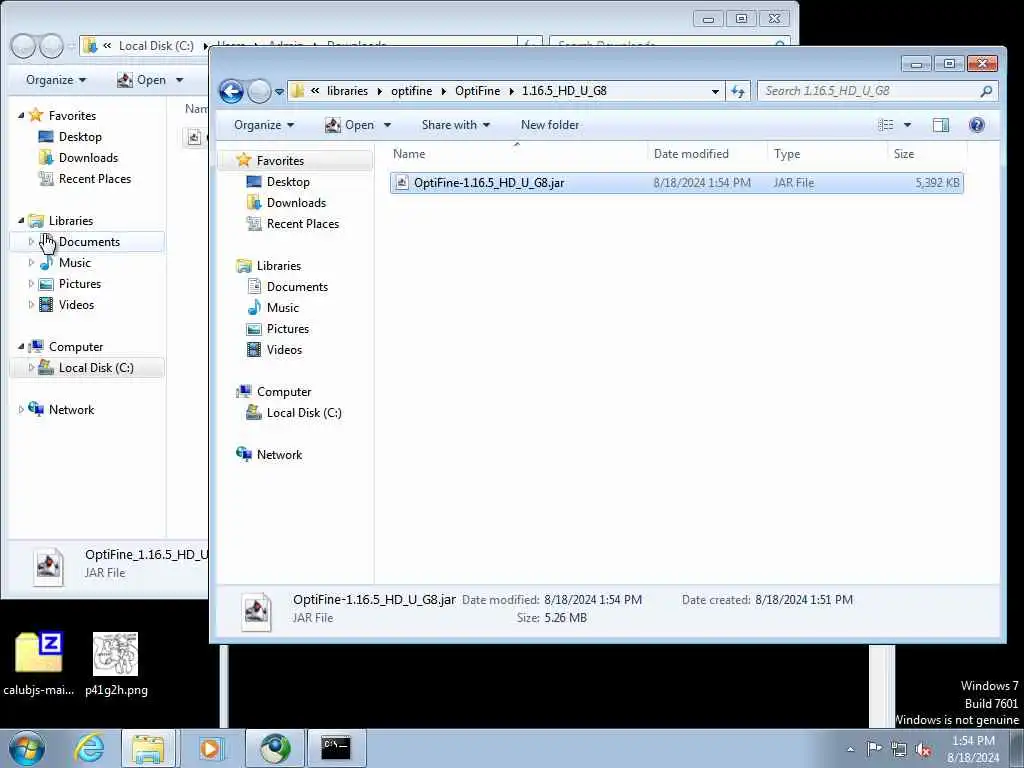Expand Local Disk (C:) arrow in back window

31,368
